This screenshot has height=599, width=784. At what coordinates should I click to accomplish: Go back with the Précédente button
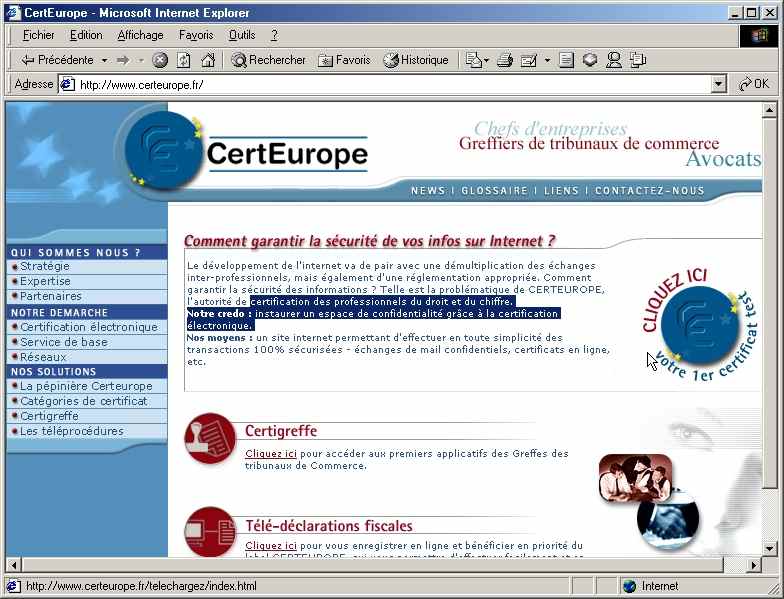[x=57, y=60]
